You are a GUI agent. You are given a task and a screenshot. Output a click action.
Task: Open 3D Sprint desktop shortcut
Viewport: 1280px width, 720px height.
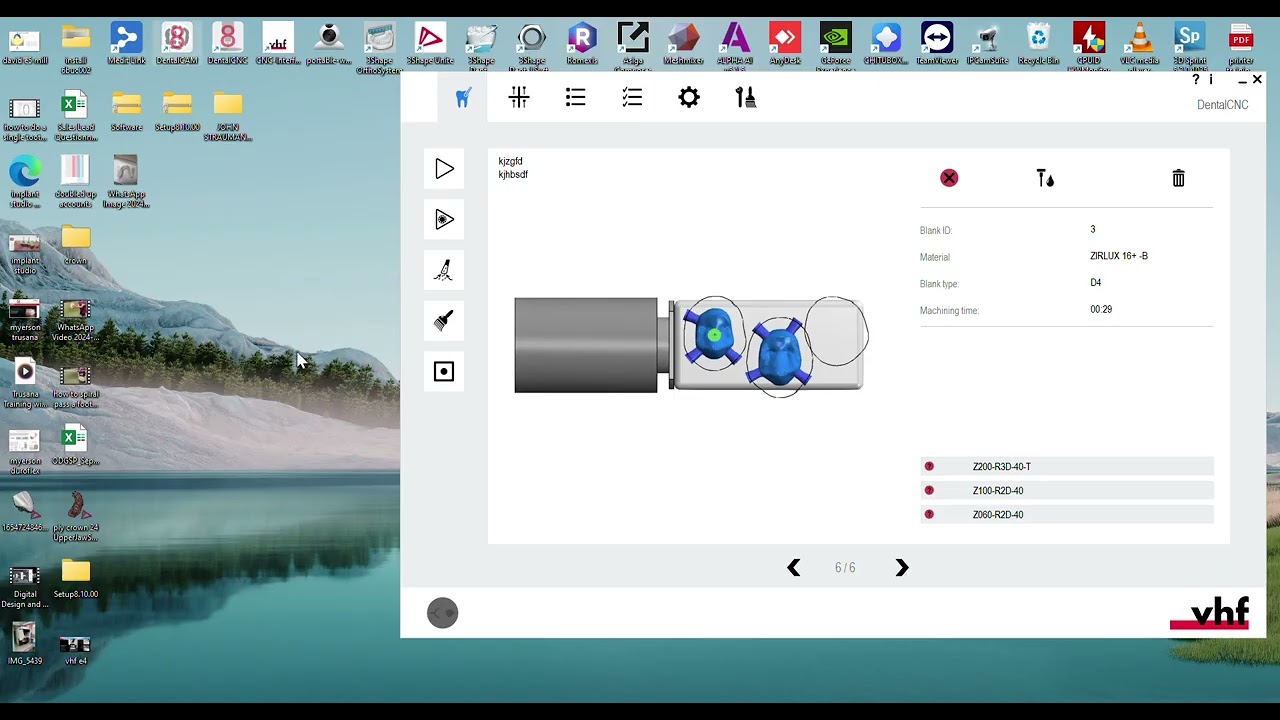(x=1189, y=45)
